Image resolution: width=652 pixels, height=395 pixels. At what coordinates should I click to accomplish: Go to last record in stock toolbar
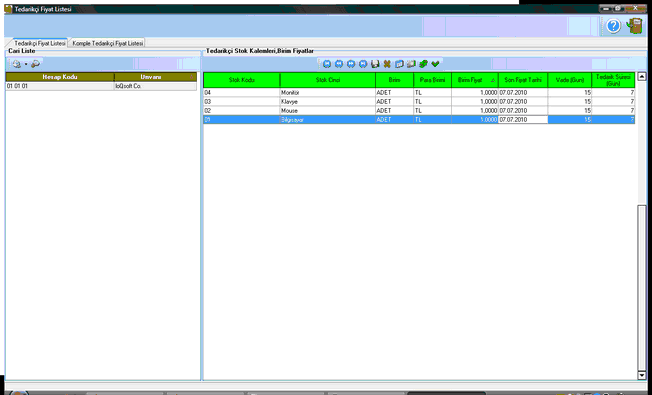(363, 64)
